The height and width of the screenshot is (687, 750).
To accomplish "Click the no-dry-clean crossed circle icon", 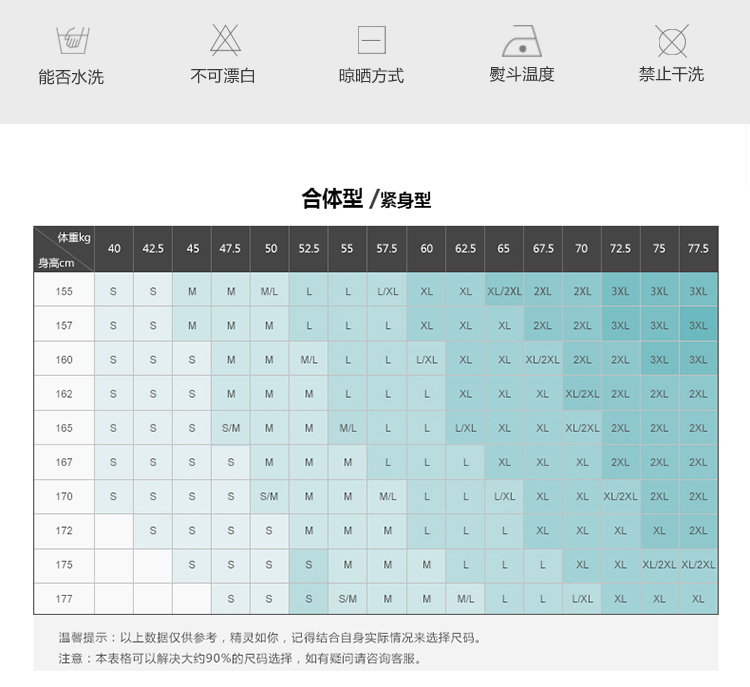I will point(672,41).
